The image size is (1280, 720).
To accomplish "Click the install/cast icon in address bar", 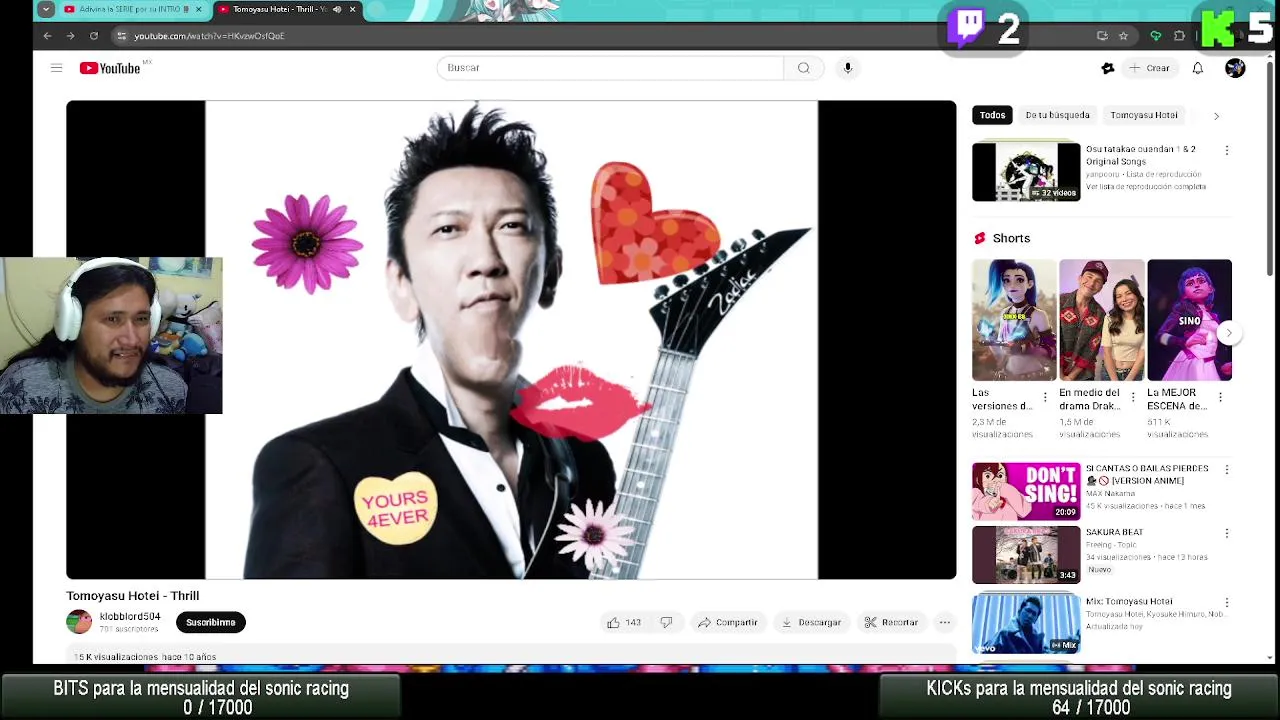I will (1102, 36).
